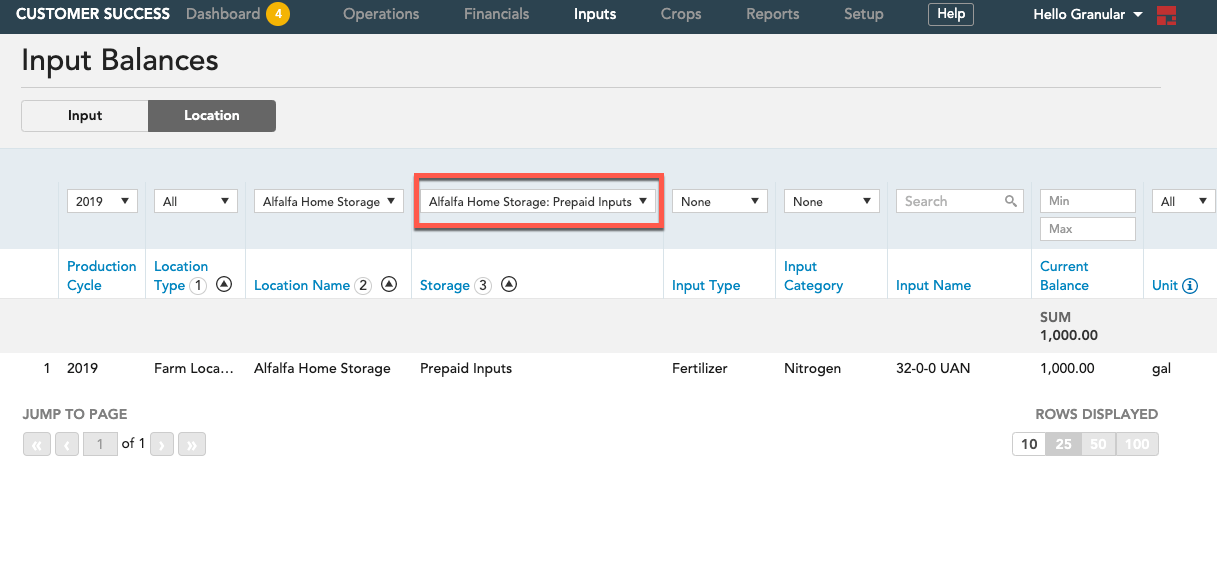Viewport: 1217px width, 563px height.
Task: Jump to the last page arrow
Action: 193,444
